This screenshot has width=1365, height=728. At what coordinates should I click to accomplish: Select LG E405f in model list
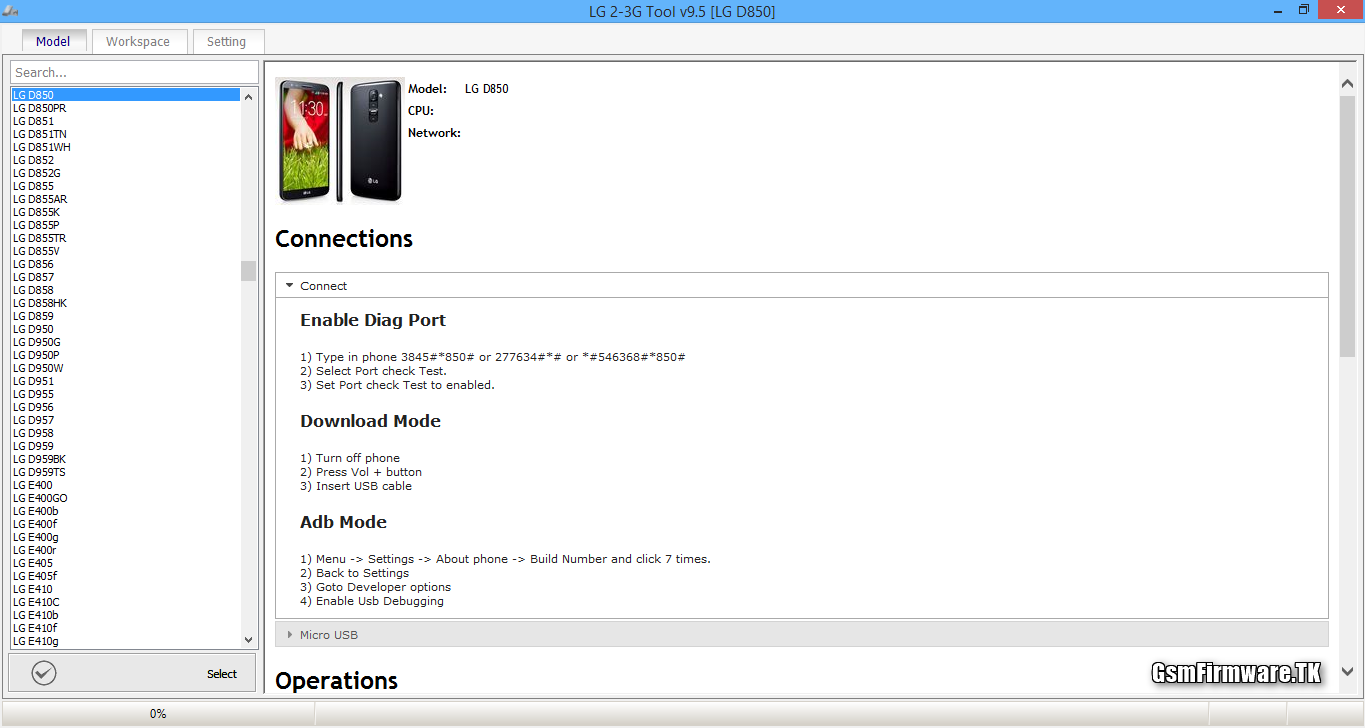pos(125,576)
